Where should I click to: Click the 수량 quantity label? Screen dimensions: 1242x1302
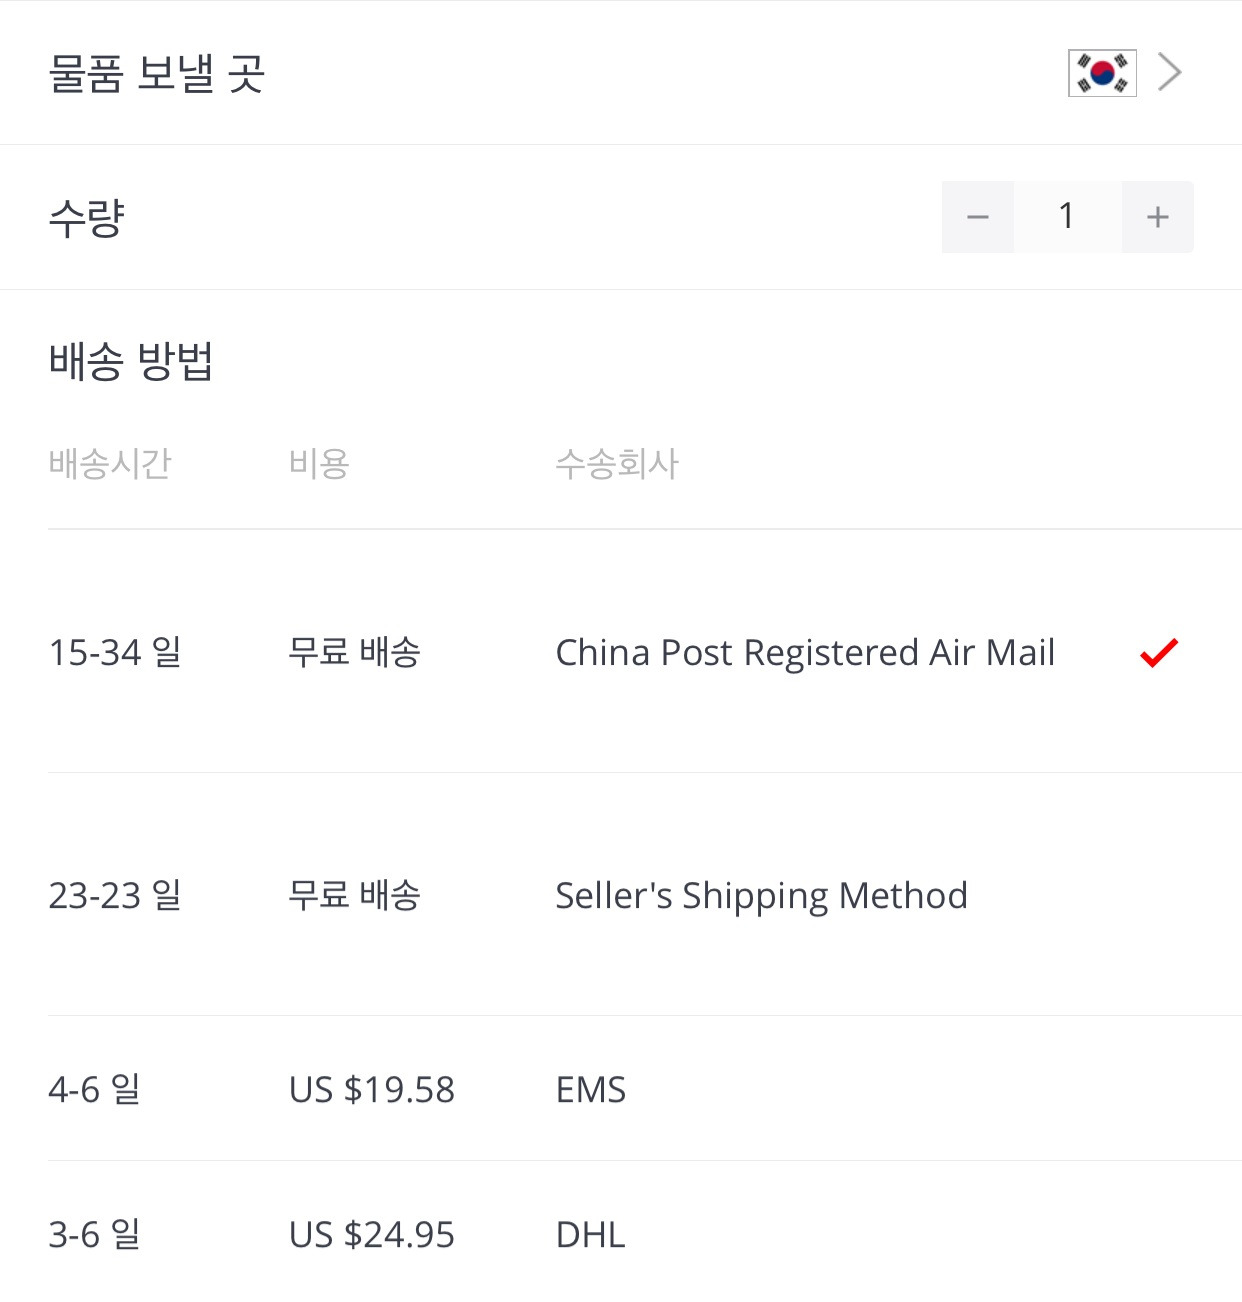point(86,218)
